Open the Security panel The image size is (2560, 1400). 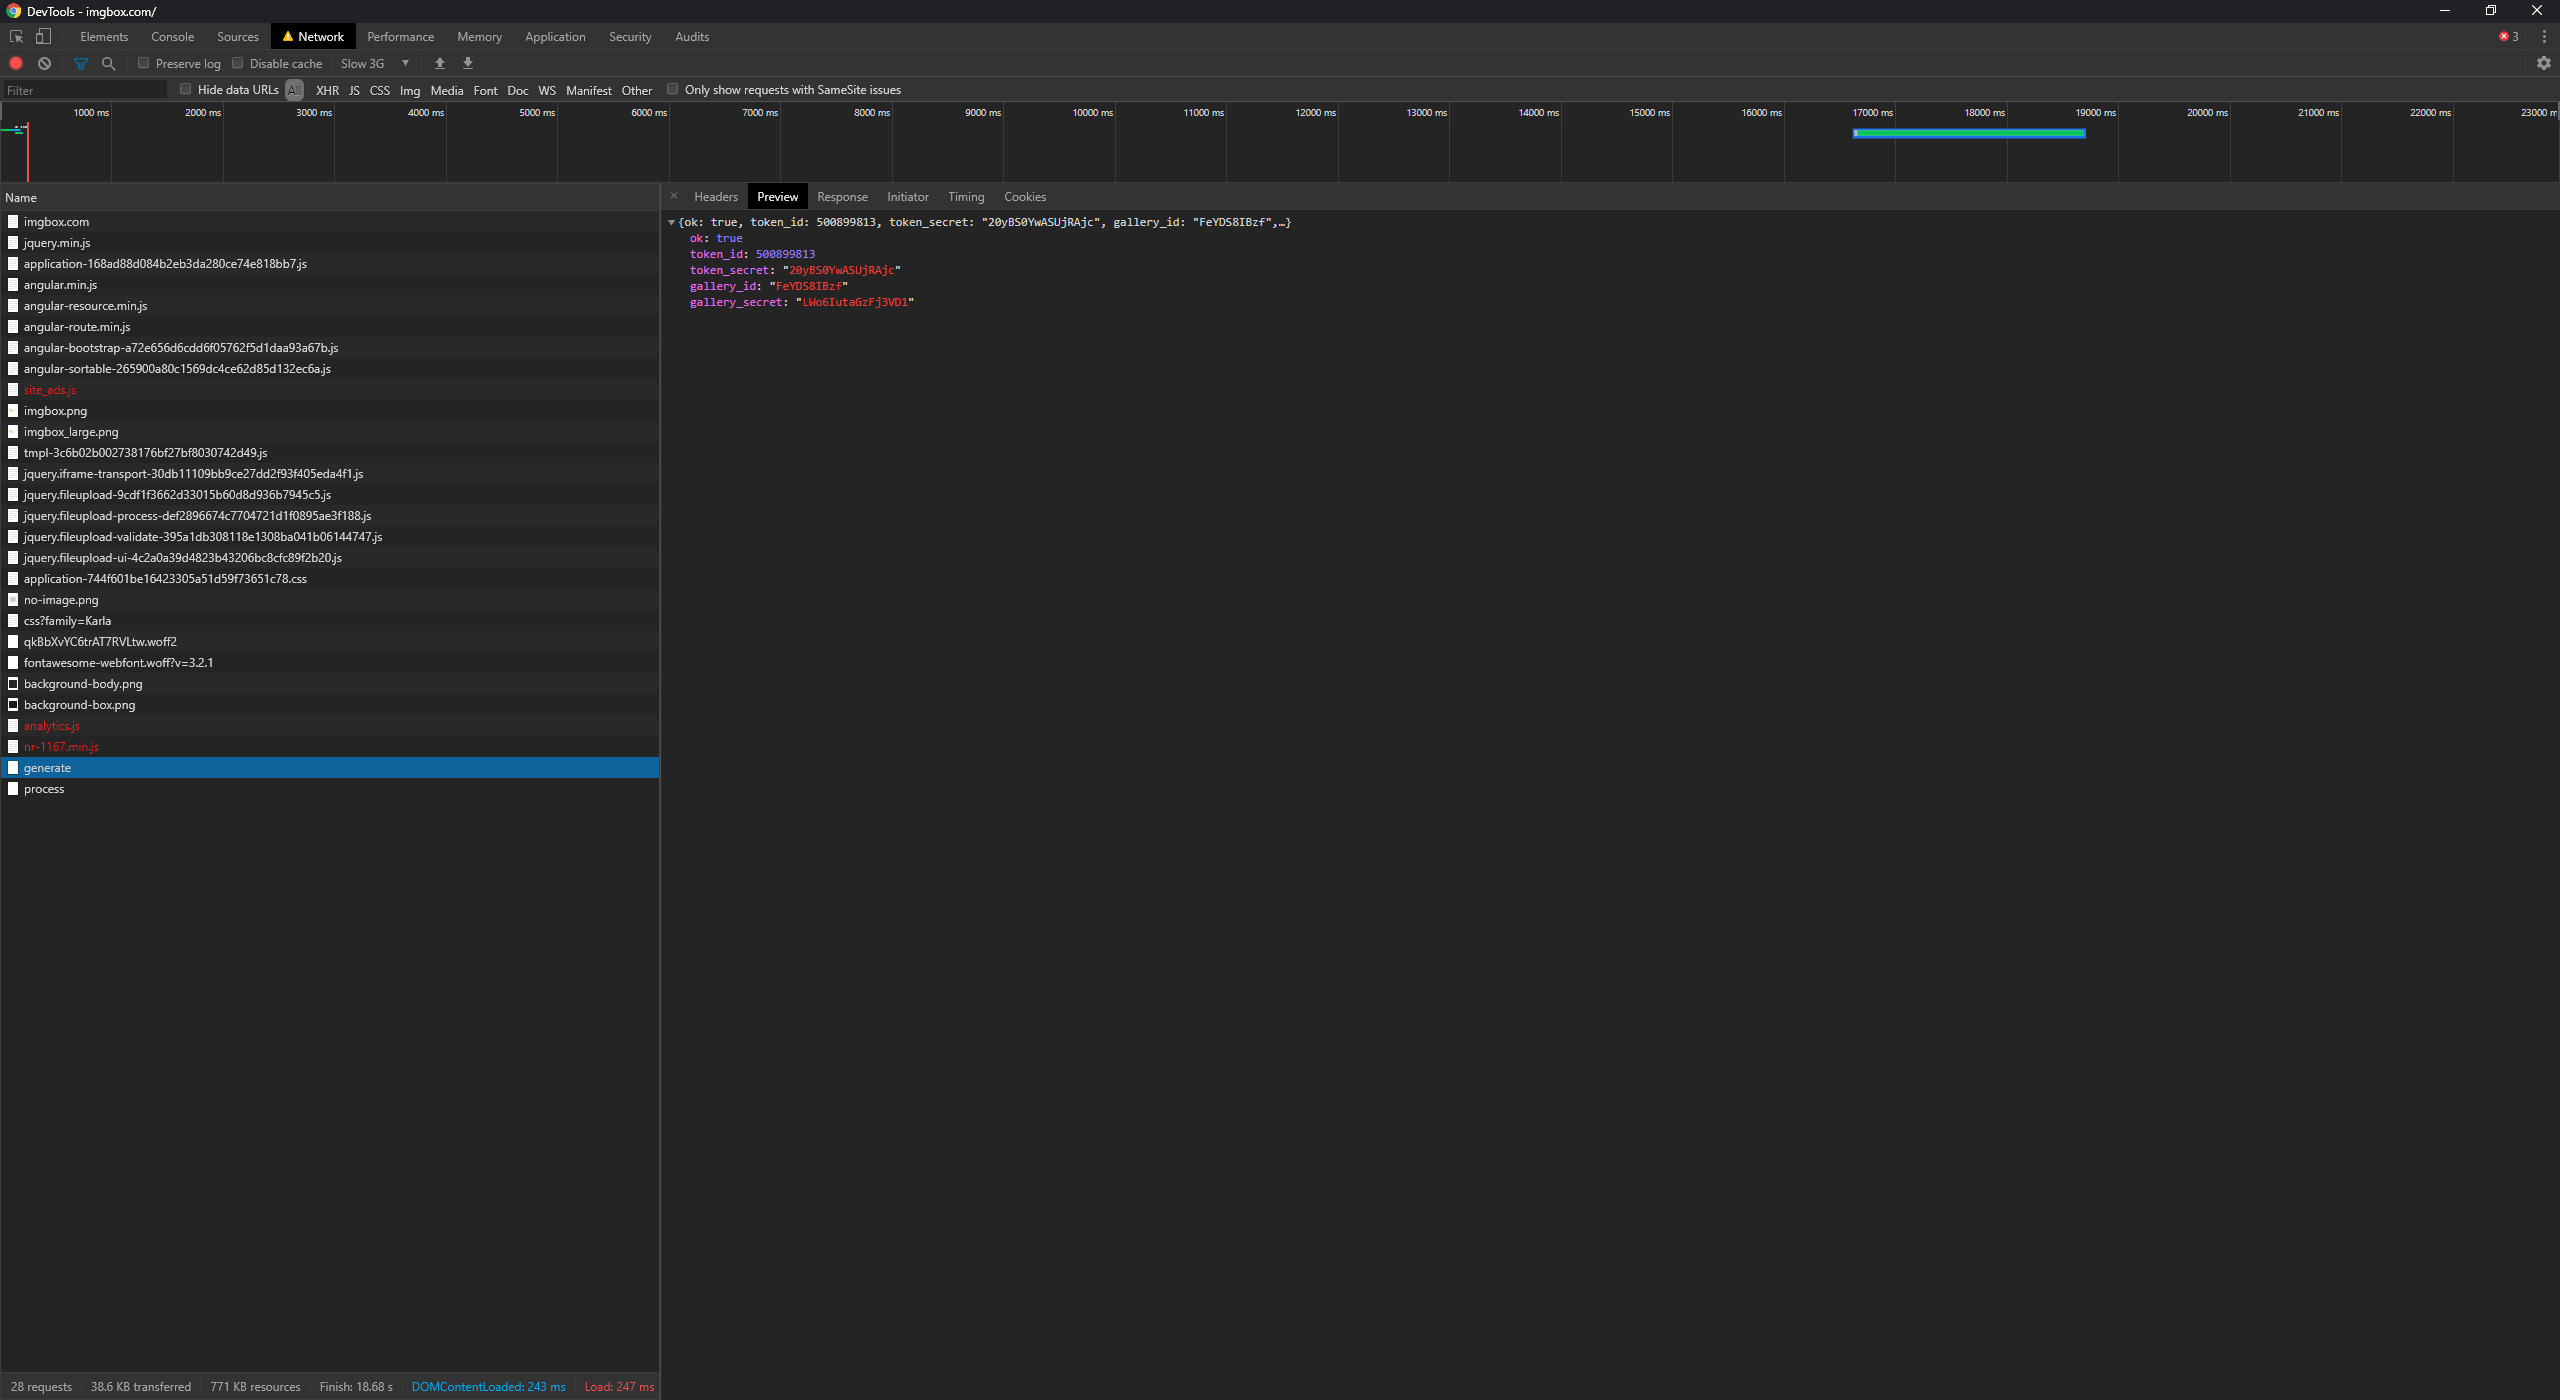630,37
